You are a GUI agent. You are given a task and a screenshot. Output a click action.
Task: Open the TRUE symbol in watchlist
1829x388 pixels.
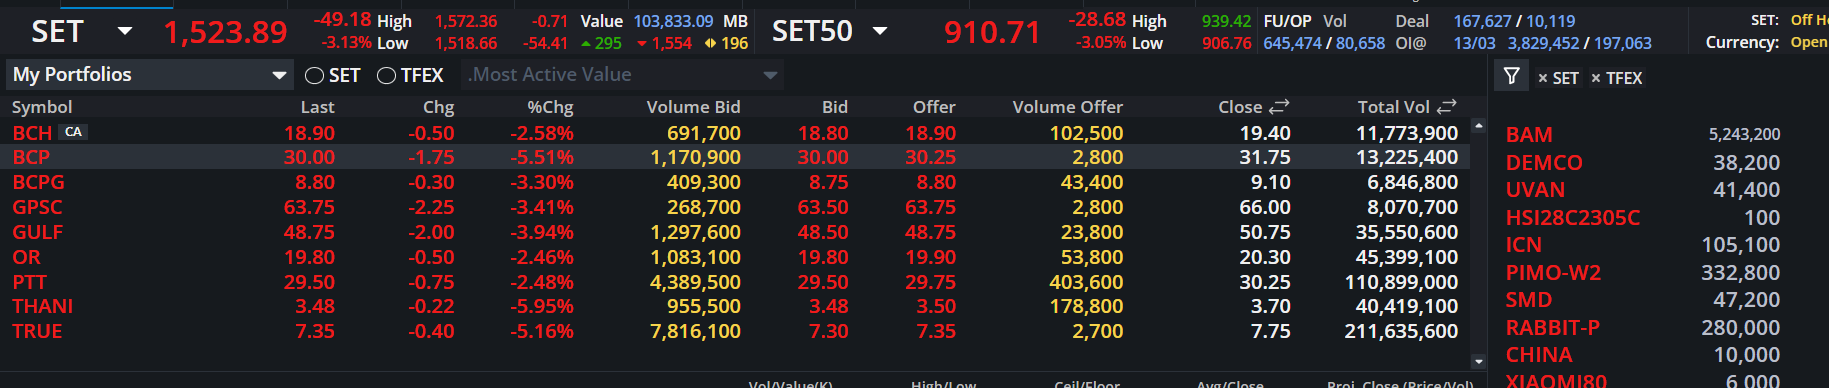point(37,331)
